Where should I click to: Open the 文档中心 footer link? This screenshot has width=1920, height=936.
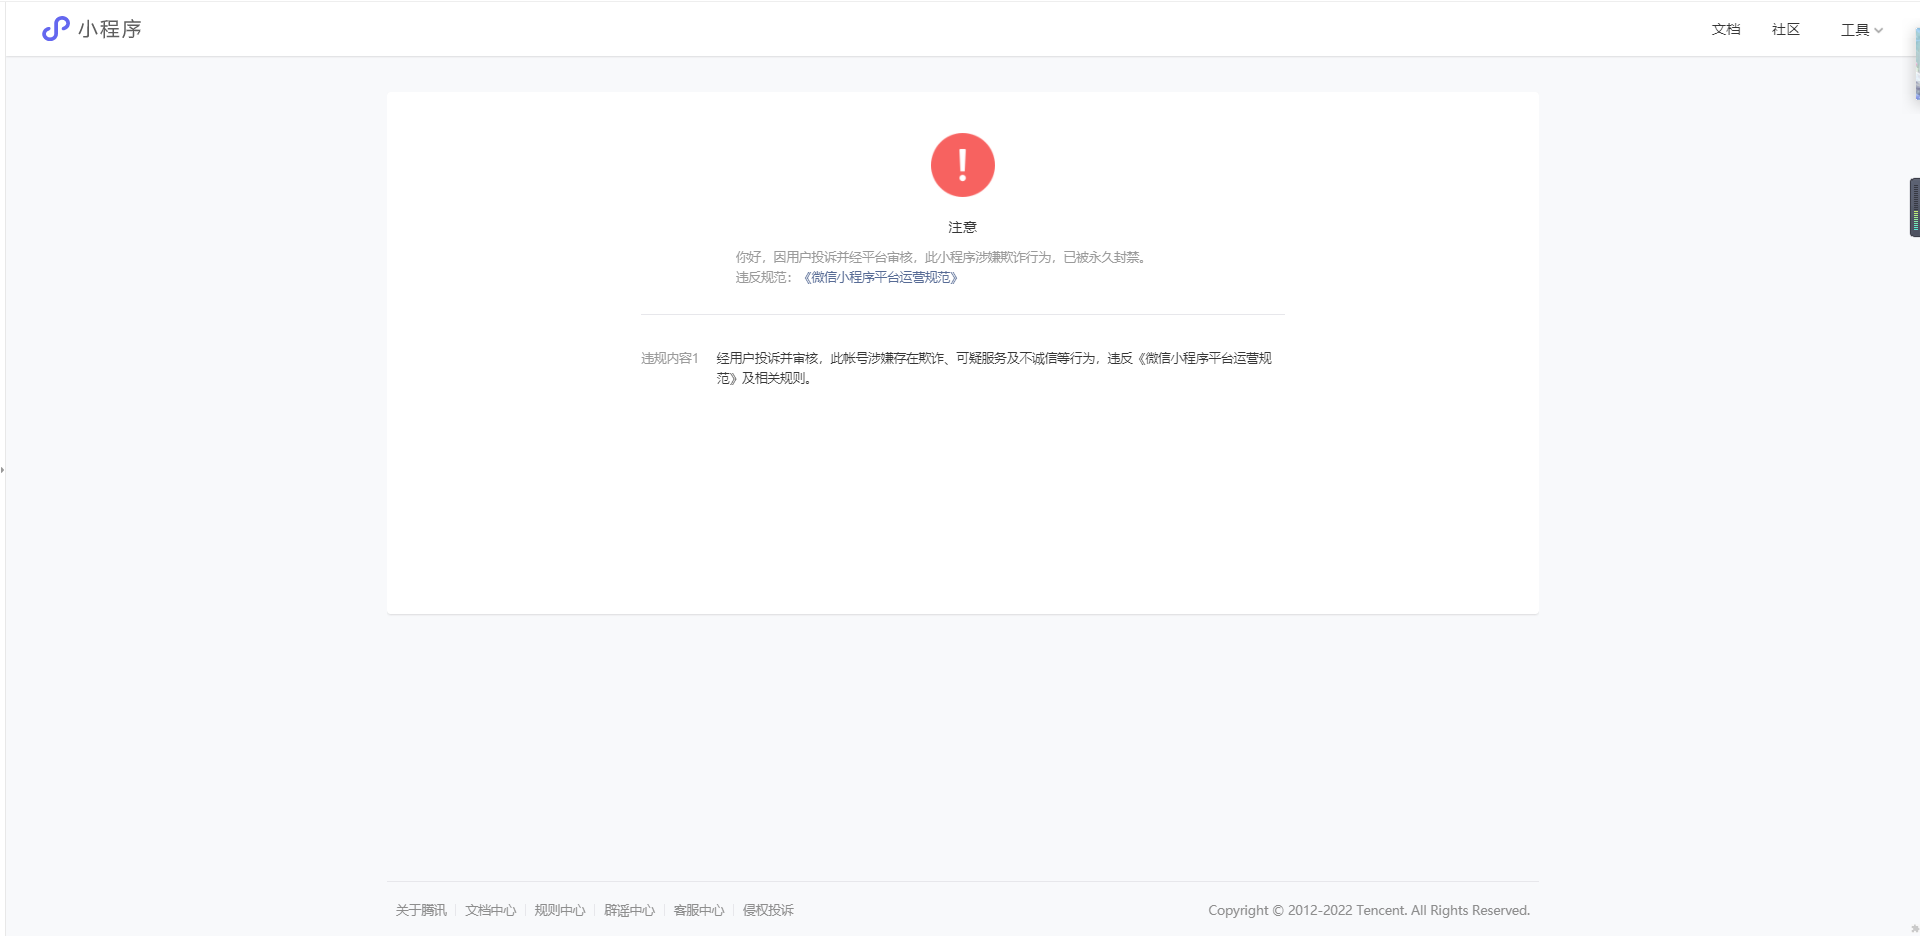(490, 910)
